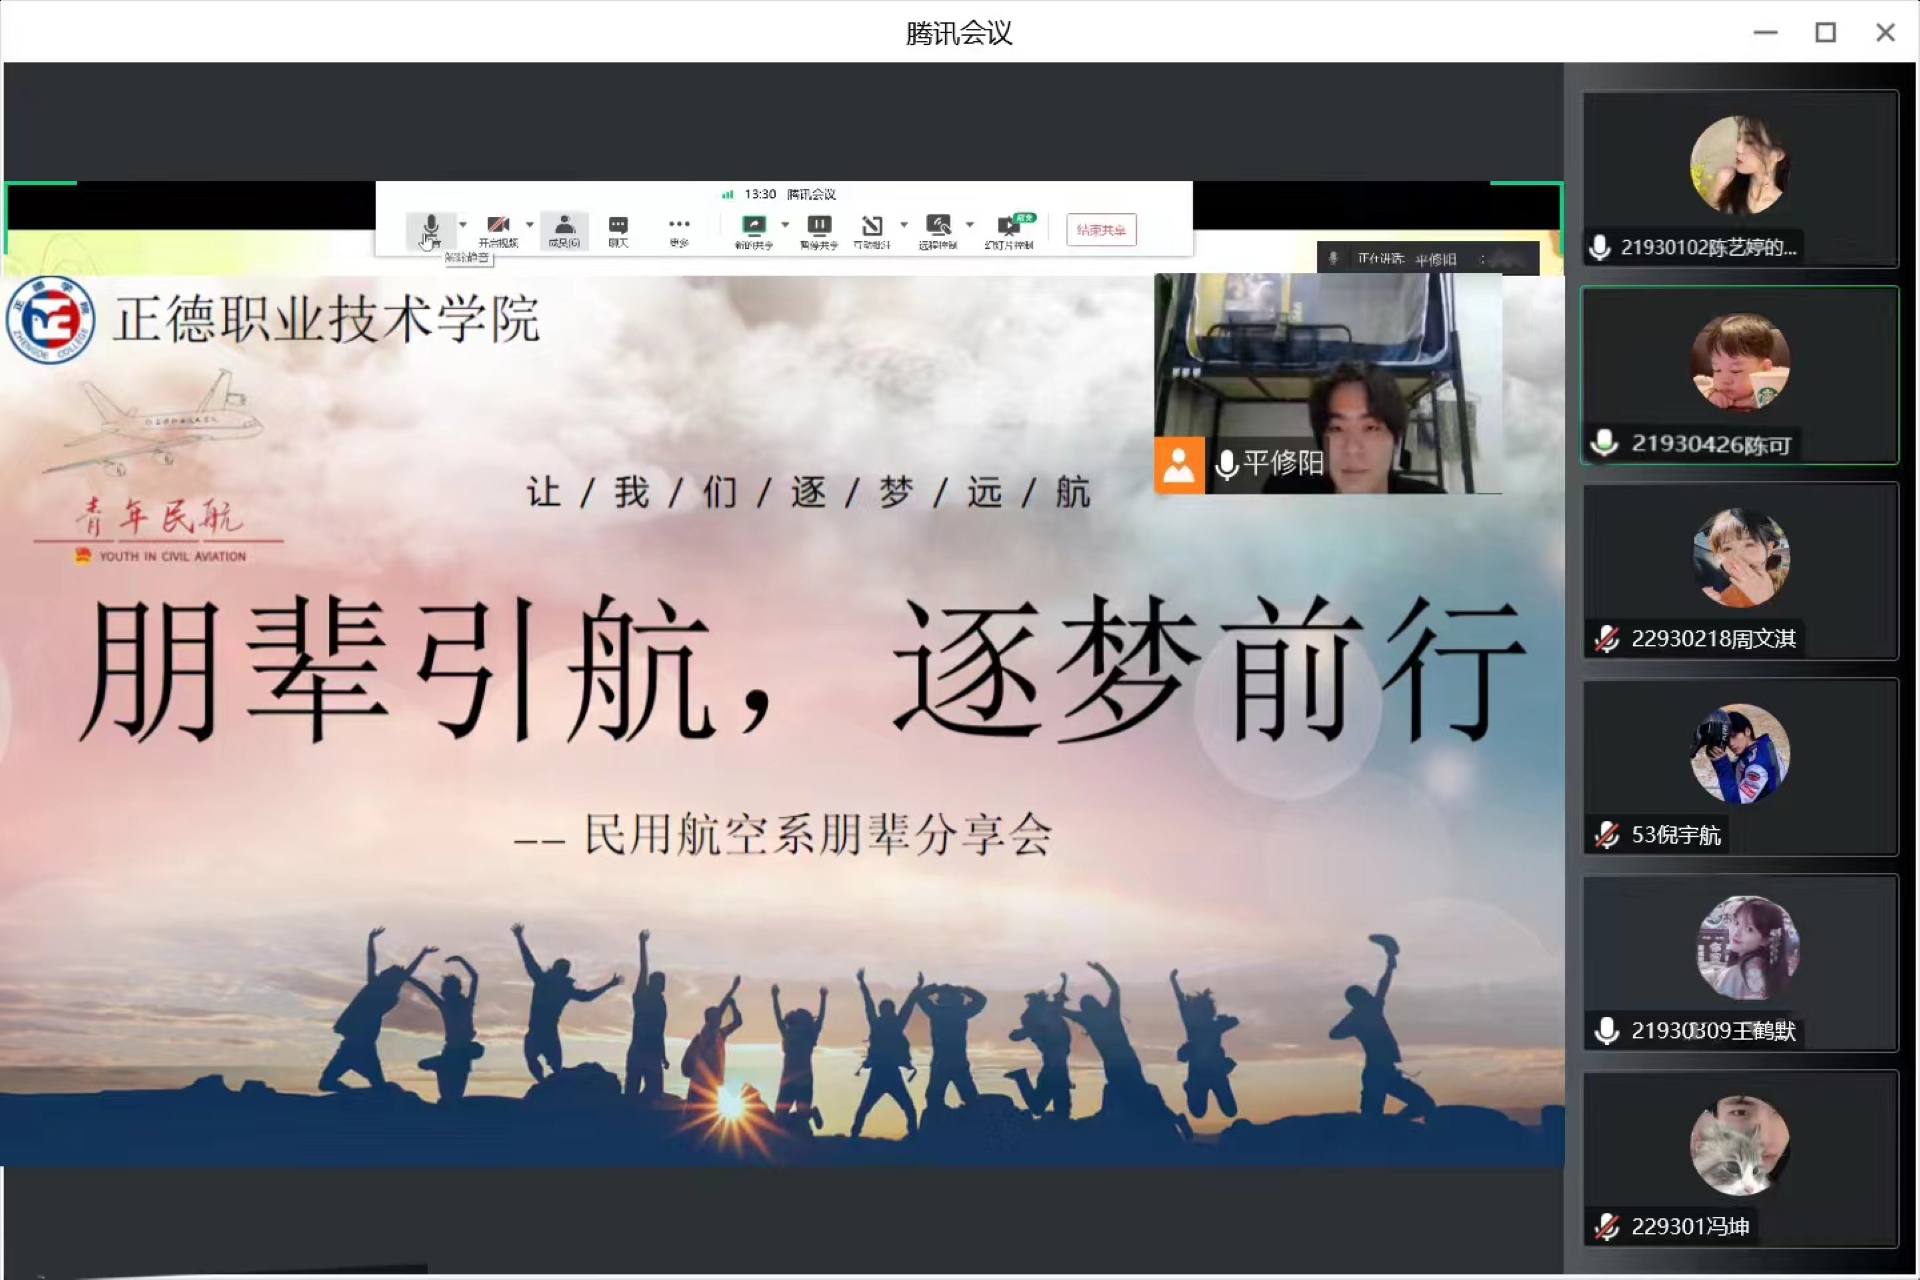Expand microphone audio options arrow

[x=462, y=225]
